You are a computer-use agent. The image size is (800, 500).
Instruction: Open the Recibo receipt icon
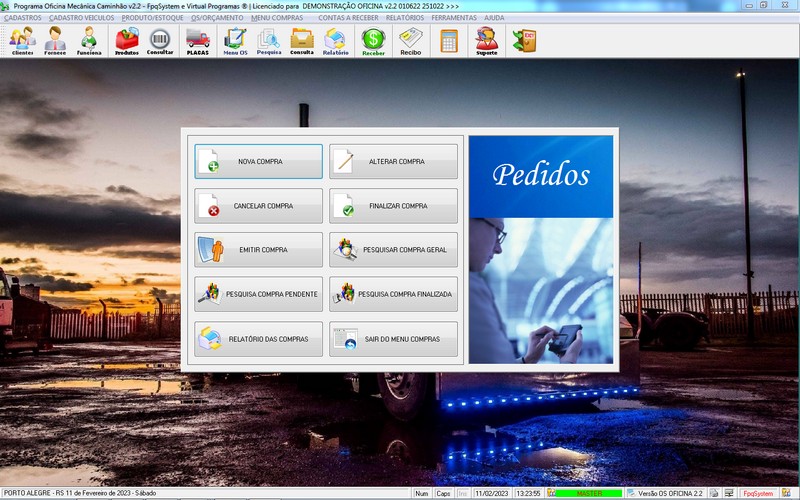(x=411, y=41)
